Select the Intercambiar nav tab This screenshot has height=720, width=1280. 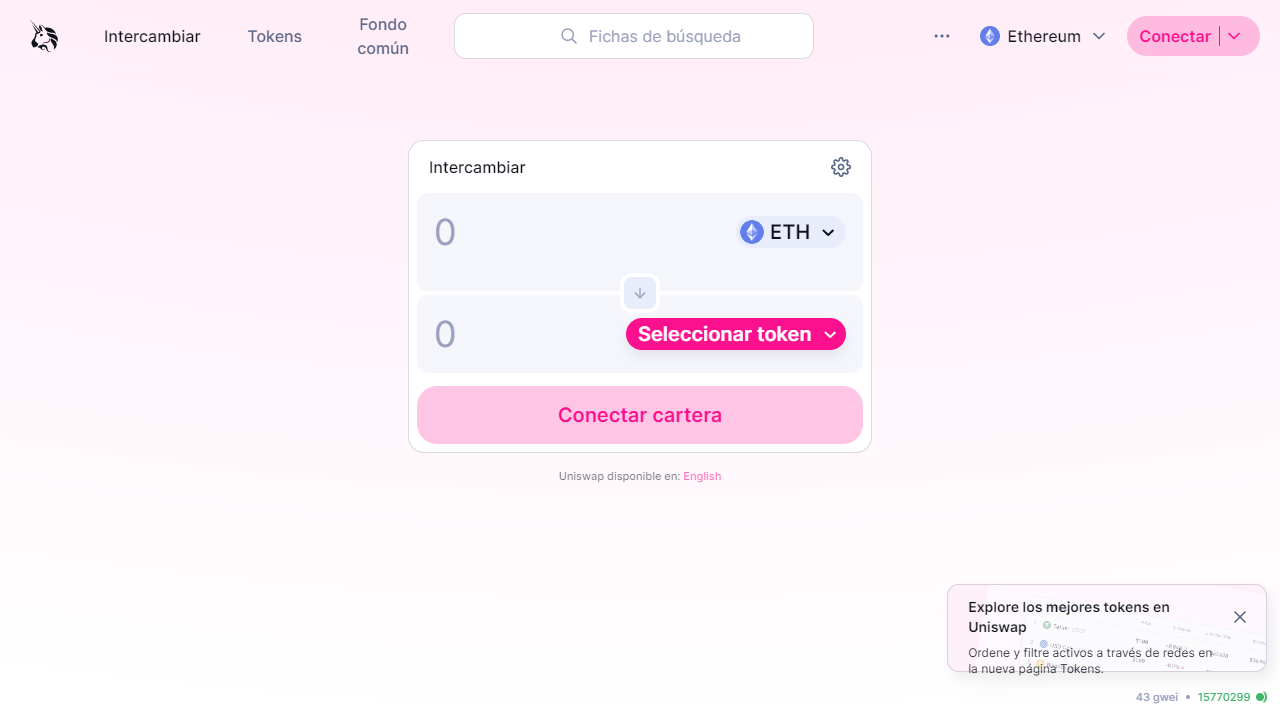coord(152,36)
